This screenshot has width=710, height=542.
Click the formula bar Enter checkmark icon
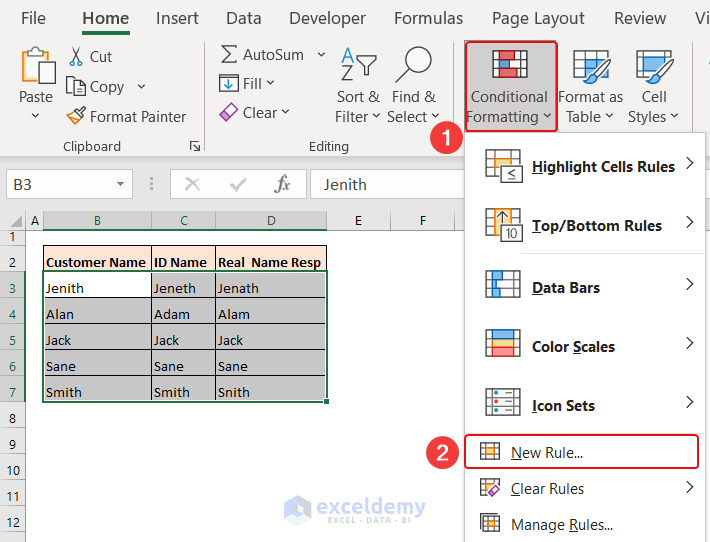click(x=238, y=184)
